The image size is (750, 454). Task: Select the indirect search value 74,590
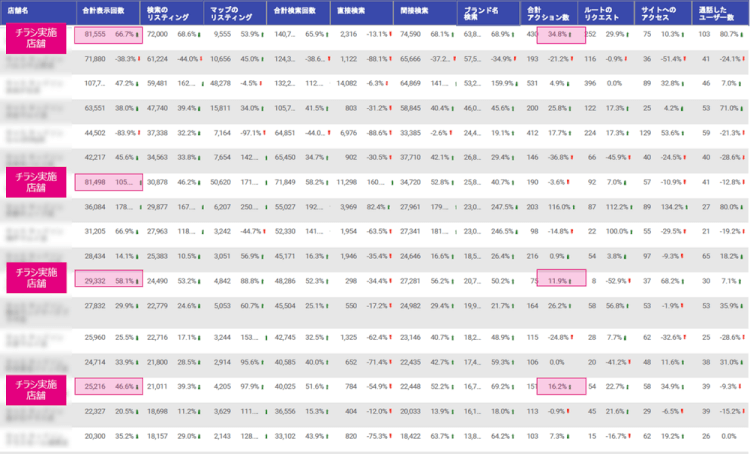click(x=410, y=34)
